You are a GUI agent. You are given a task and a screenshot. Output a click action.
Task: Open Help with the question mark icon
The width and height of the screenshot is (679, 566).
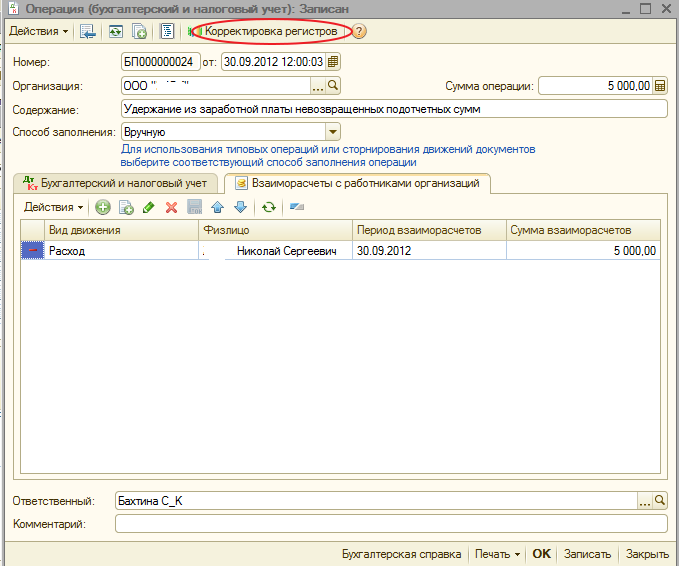(359, 31)
